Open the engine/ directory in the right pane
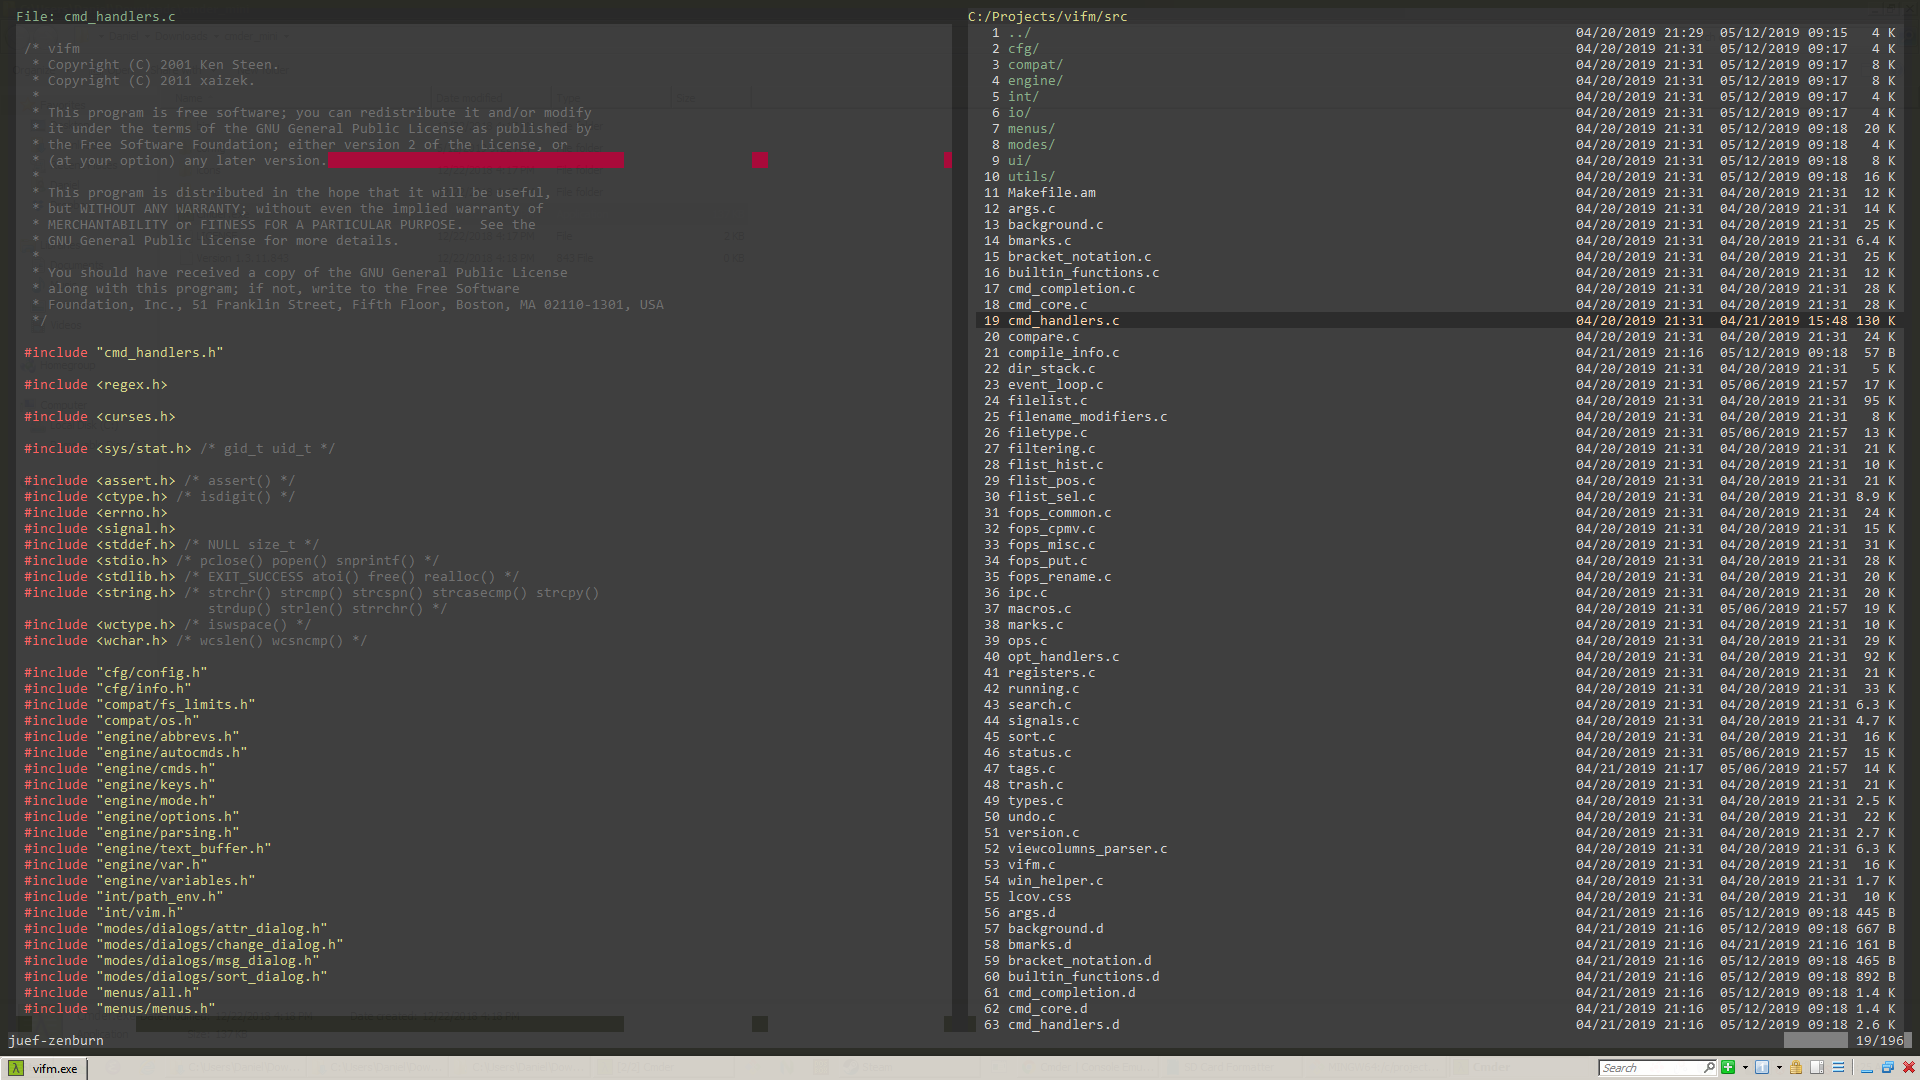 (1036, 81)
